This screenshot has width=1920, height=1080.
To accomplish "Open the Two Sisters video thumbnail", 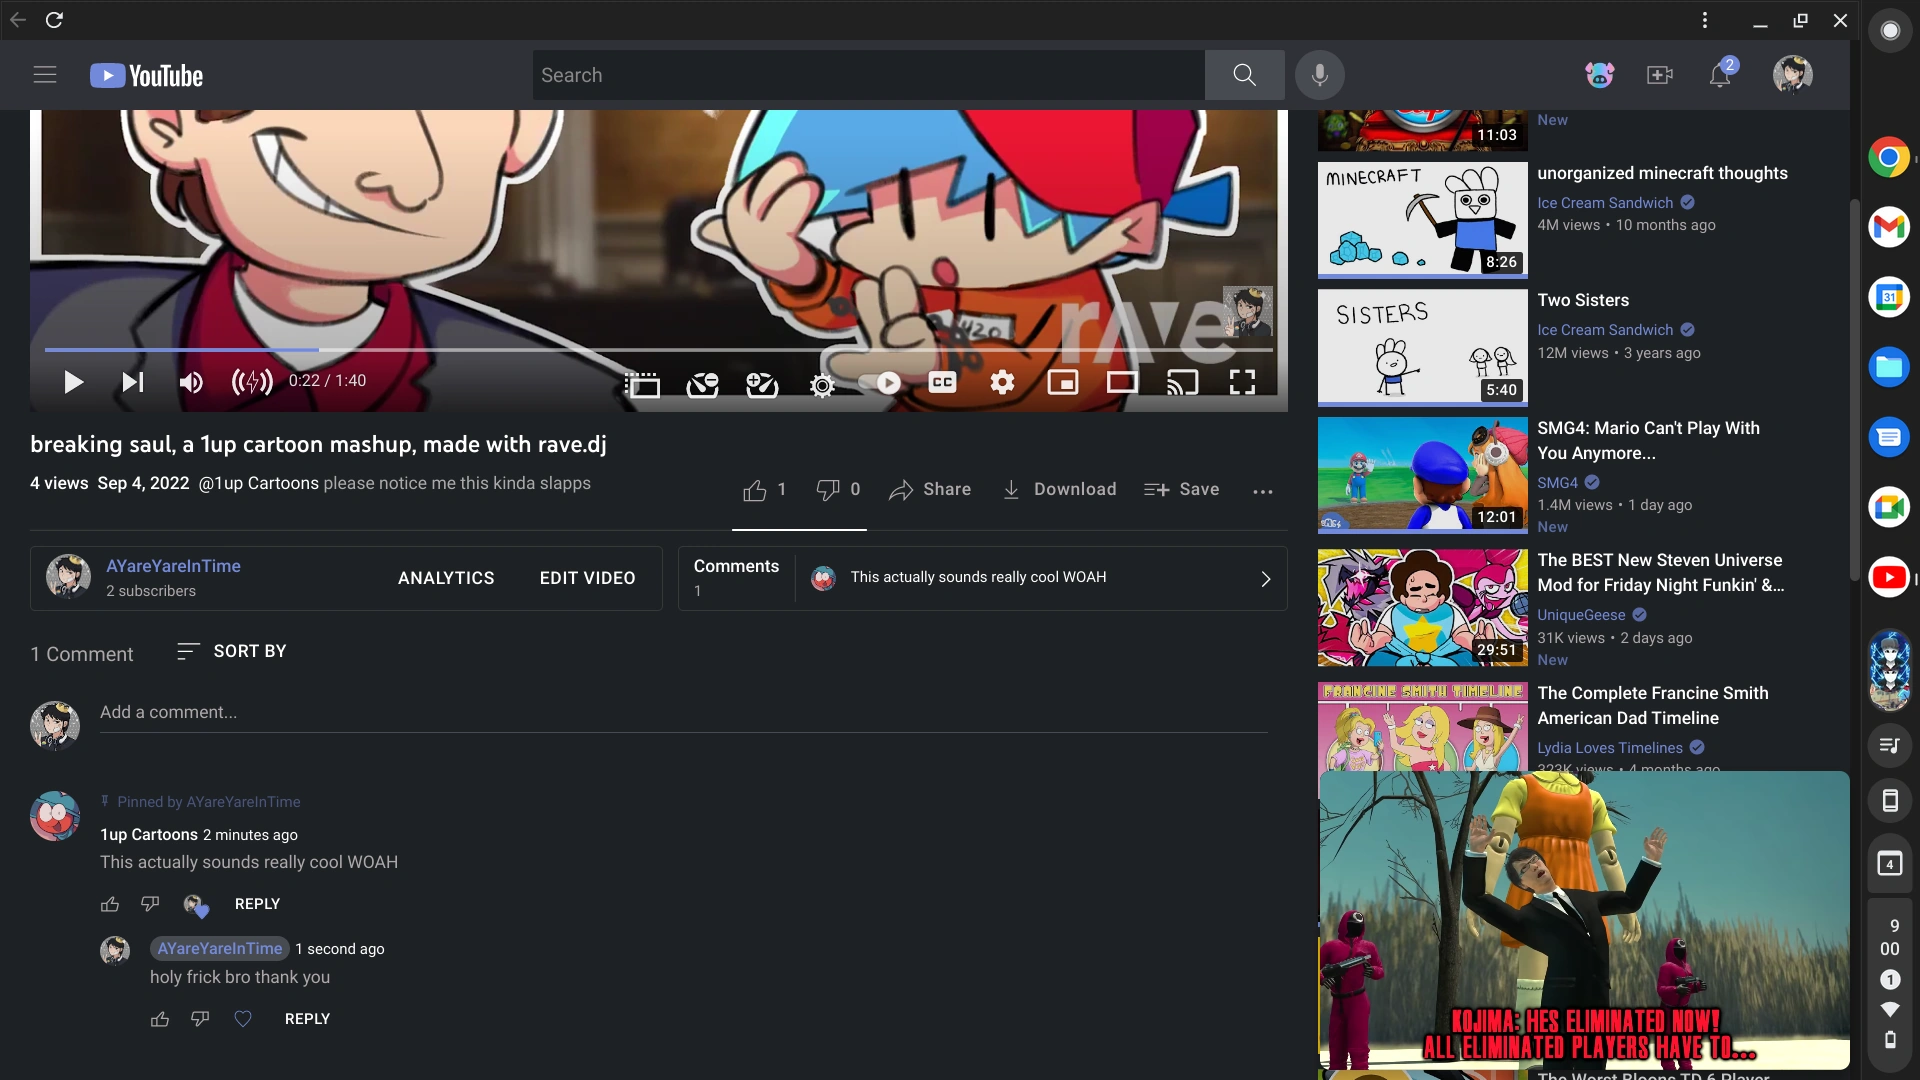I will (x=1422, y=346).
